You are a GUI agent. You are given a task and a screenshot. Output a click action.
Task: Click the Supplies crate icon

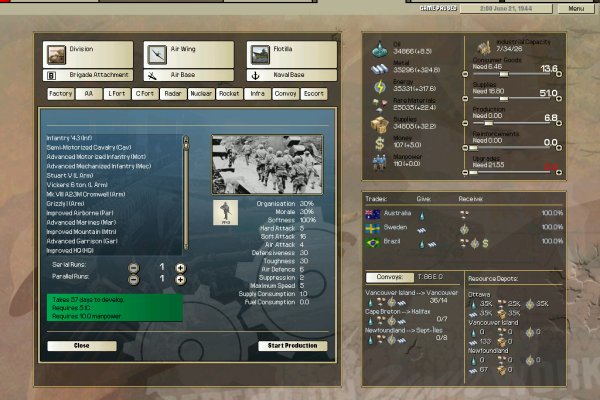[x=380, y=124]
